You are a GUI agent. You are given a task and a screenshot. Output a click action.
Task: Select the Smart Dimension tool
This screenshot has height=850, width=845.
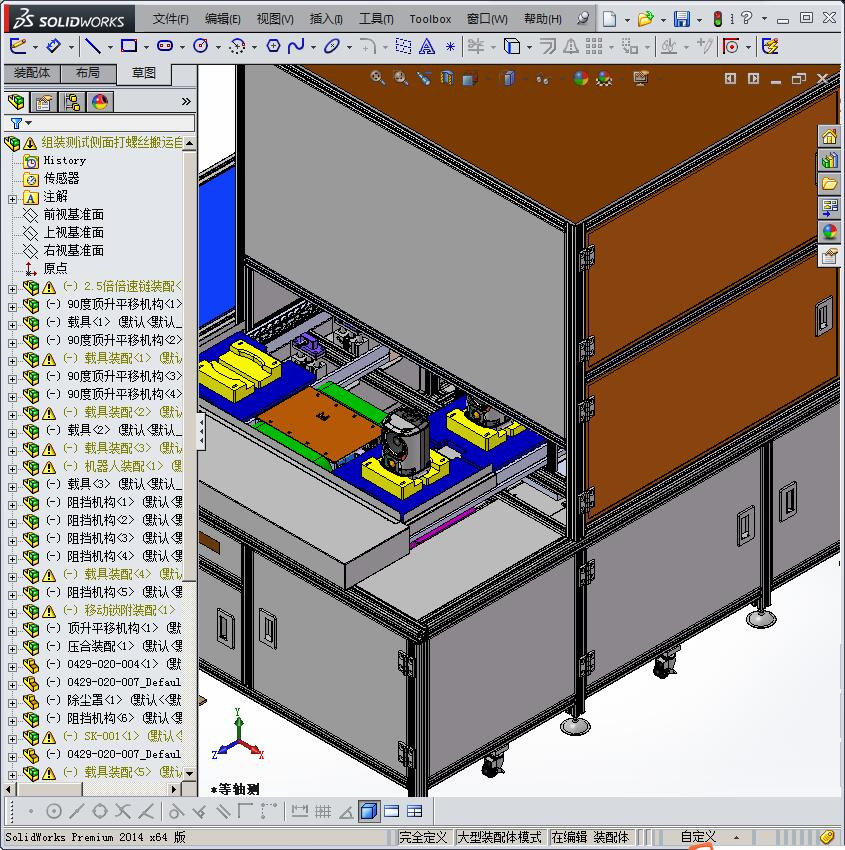click(53, 47)
